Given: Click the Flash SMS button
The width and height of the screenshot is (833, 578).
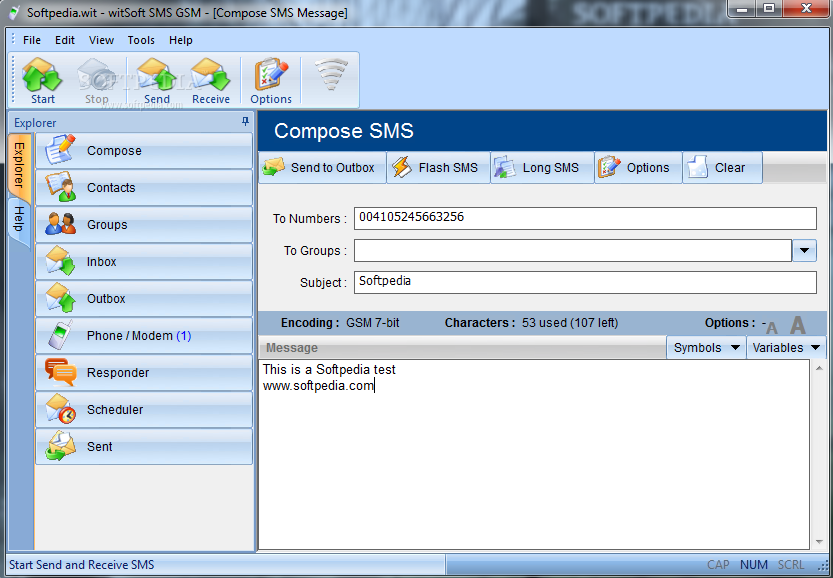Looking at the screenshot, I should (x=438, y=168).
